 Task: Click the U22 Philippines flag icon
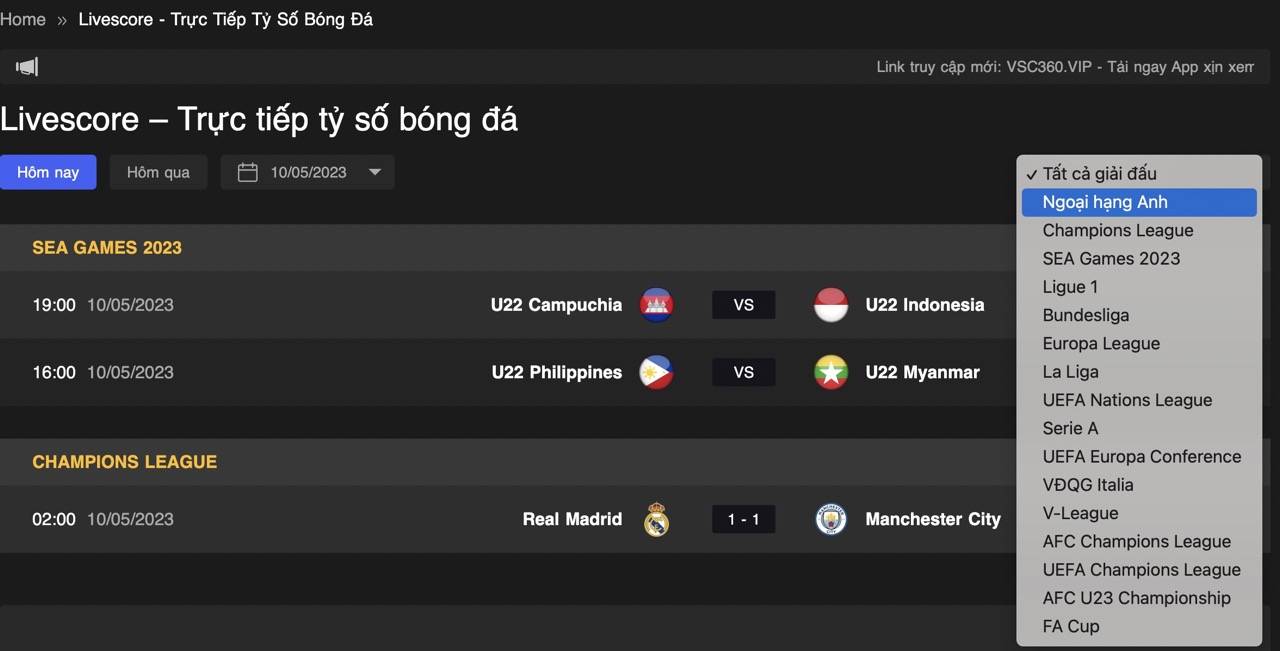pyautogui.click(x=656, y=372)
